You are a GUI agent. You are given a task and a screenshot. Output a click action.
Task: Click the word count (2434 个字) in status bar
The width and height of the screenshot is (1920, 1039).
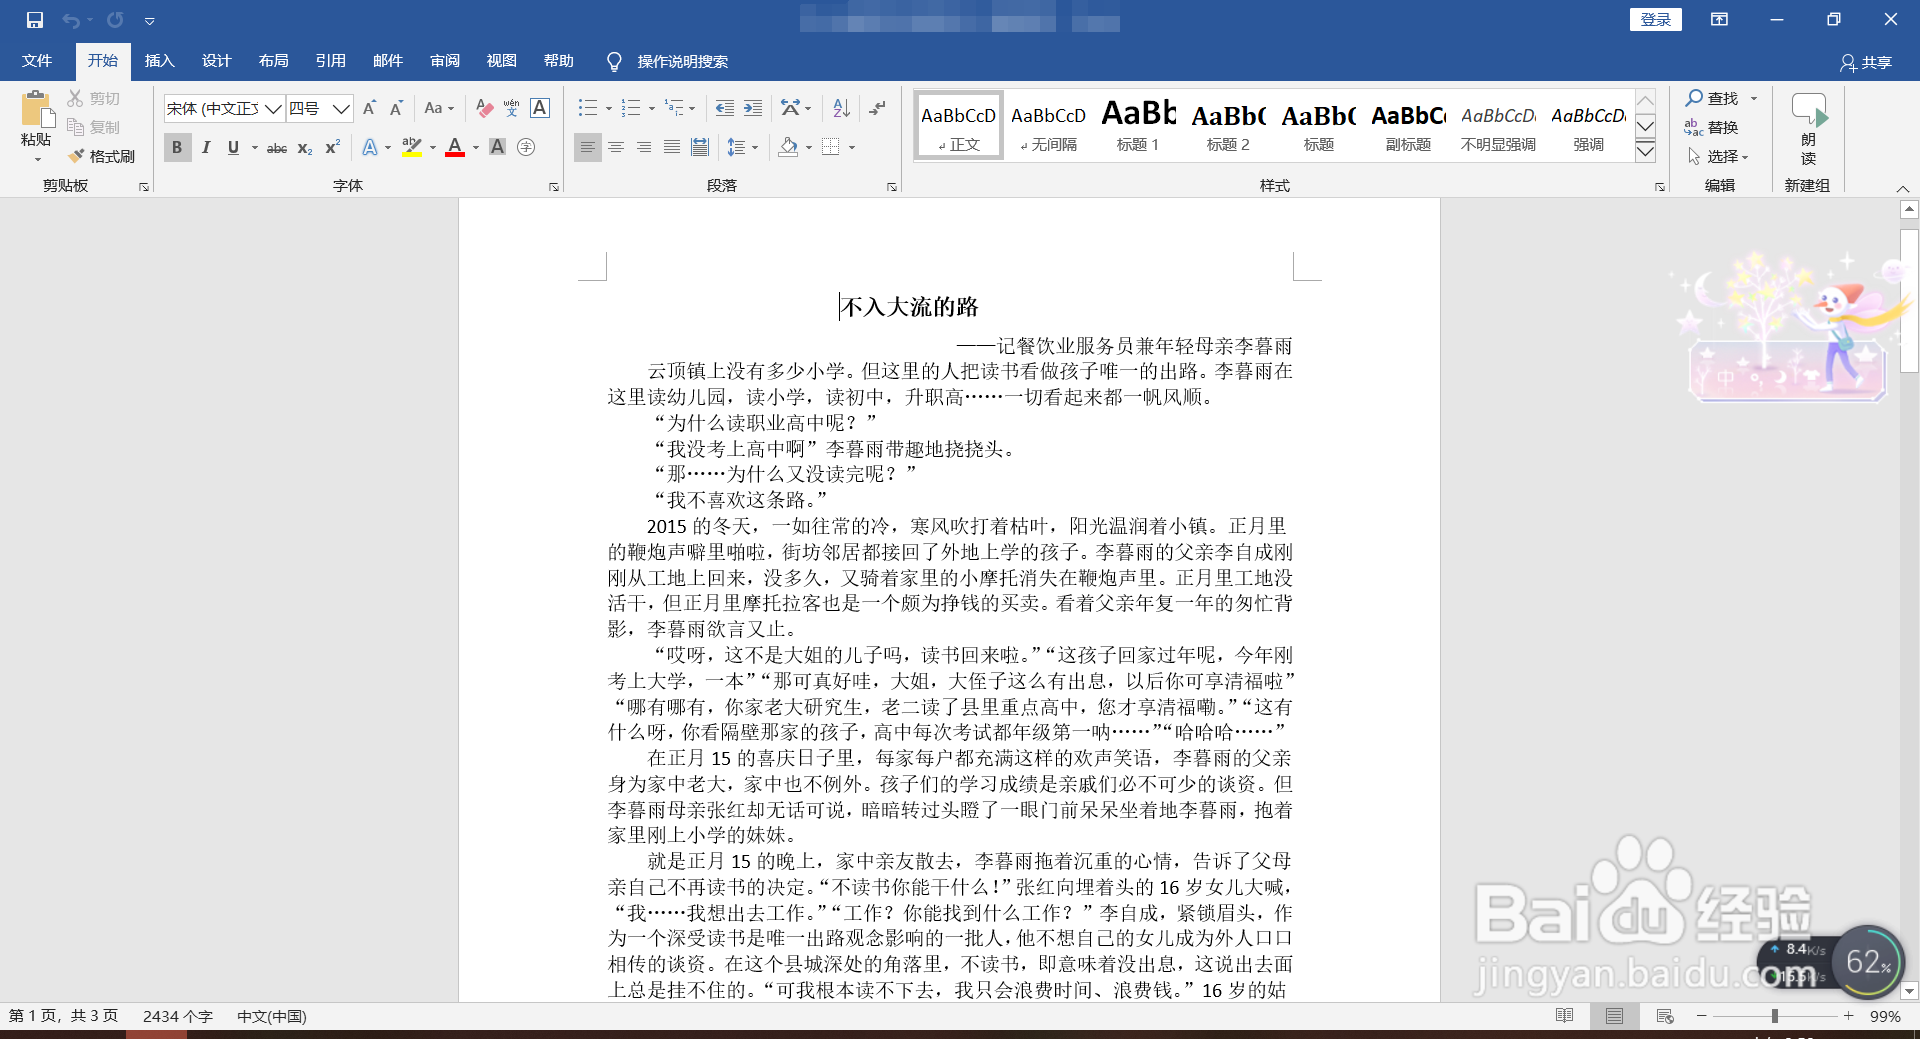178,1016
